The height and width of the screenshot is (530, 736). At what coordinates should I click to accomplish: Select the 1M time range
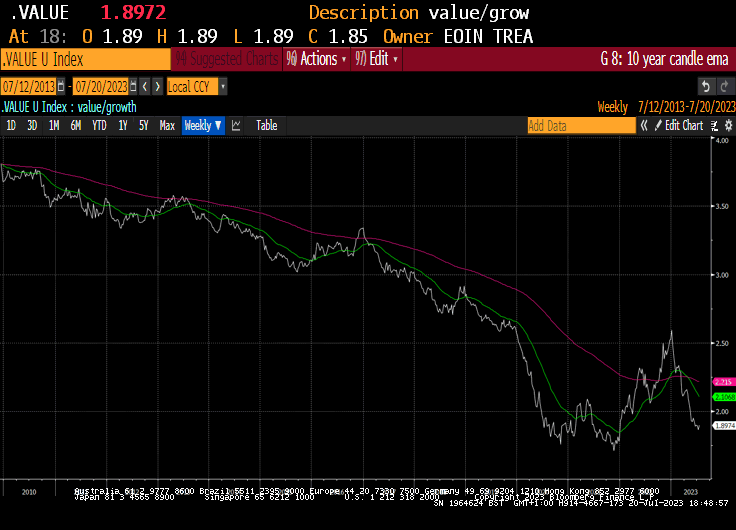click(x=54, y=125)
